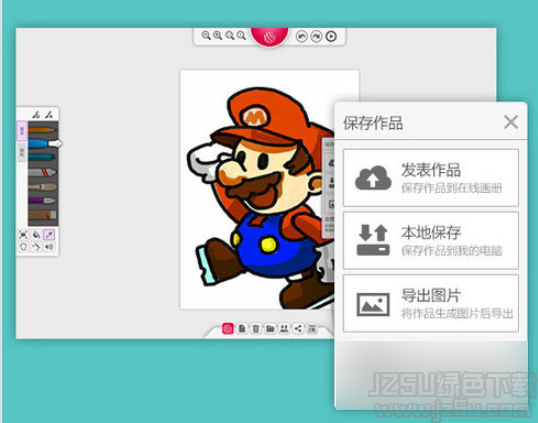Click the Mario drawing canvas
The height and width of the screenshot is (423, 538).
tap(257, 190)
